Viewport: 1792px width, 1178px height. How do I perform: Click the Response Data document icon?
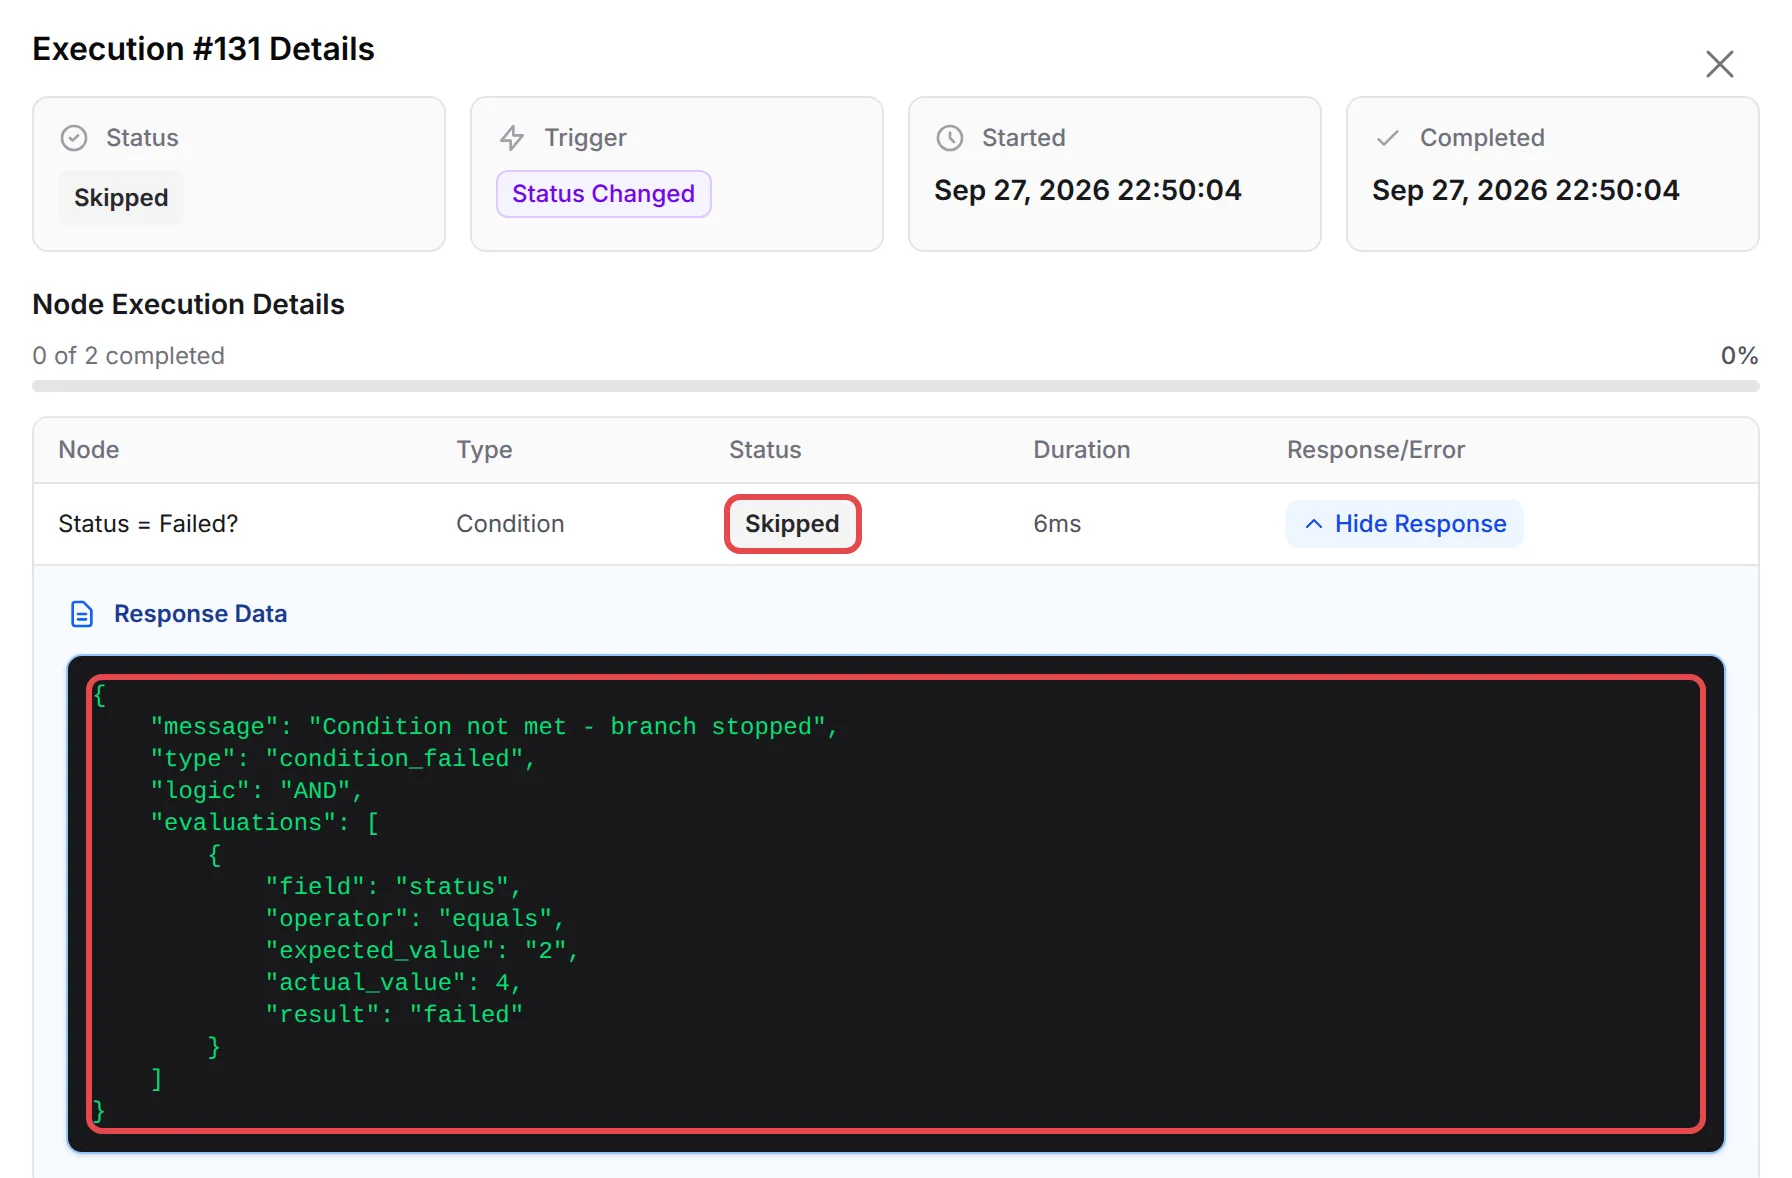pyautogui.click(x=82, y=614)
